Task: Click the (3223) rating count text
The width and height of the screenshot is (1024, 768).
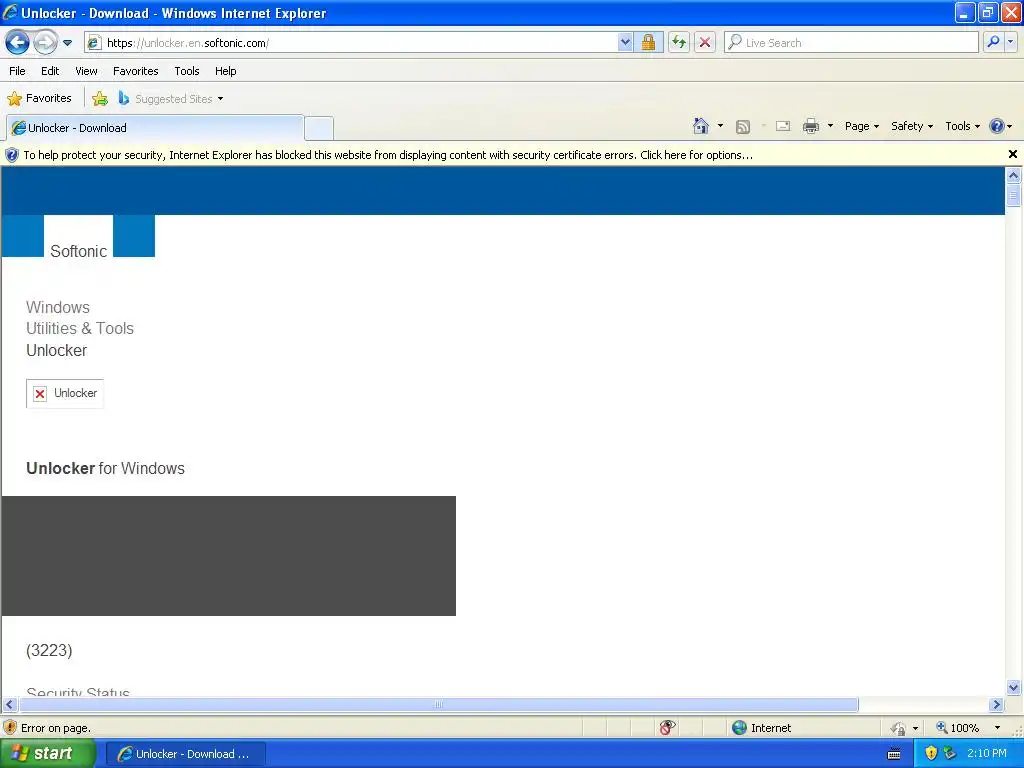Action: point(49,650)
